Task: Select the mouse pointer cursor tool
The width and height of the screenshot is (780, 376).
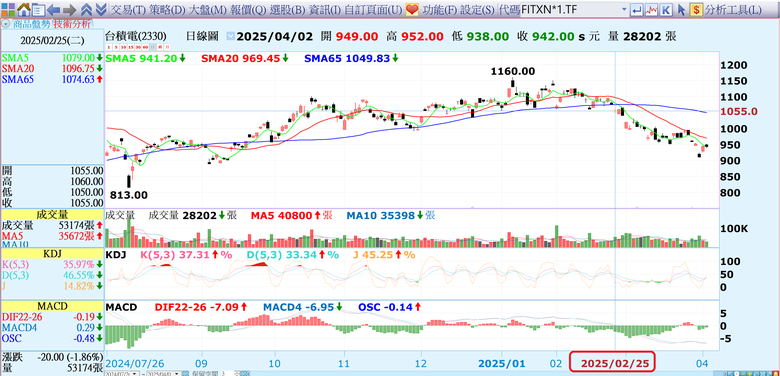Action: pos(682,9)
